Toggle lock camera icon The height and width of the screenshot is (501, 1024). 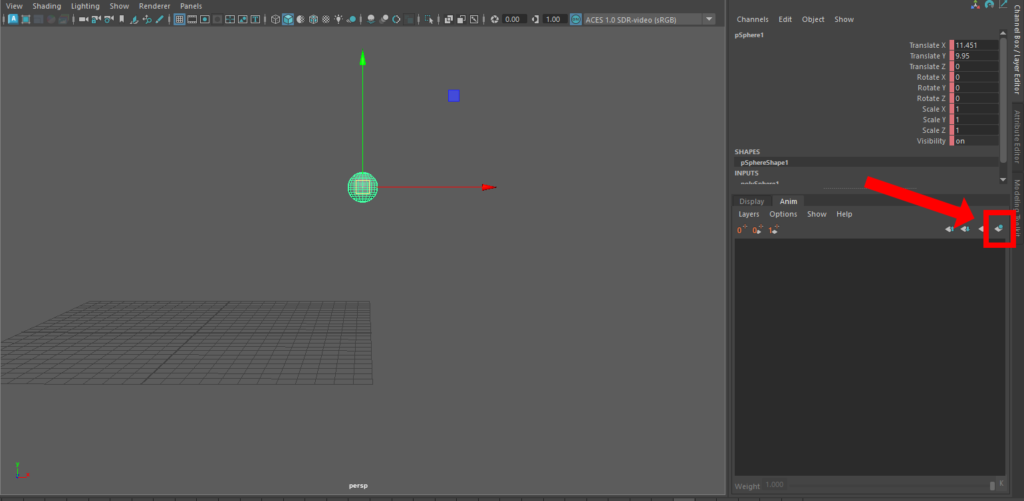click(96, 20)
